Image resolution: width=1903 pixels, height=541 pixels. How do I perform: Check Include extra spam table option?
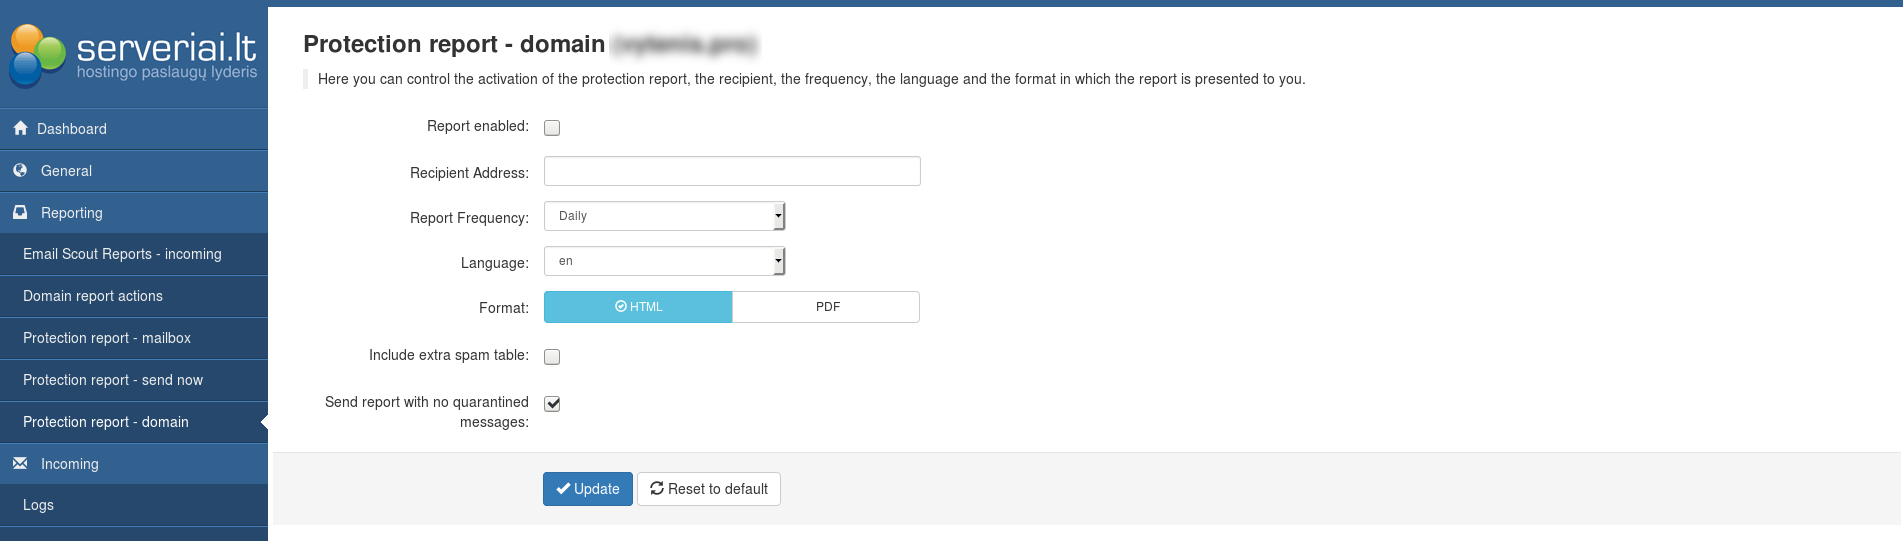point(552,356)
